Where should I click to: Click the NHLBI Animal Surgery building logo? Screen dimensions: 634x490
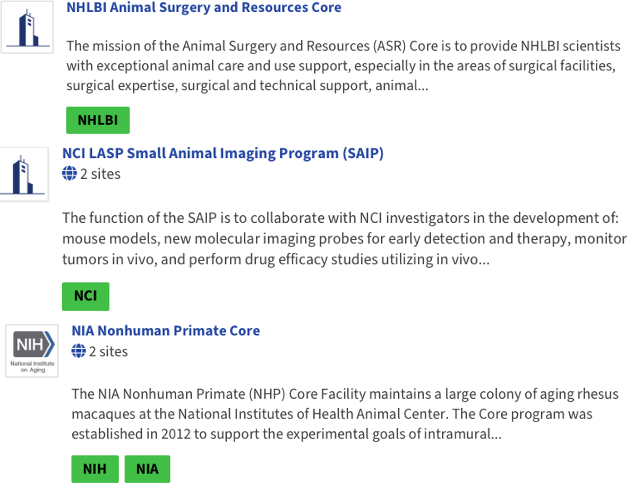(26, 26)
